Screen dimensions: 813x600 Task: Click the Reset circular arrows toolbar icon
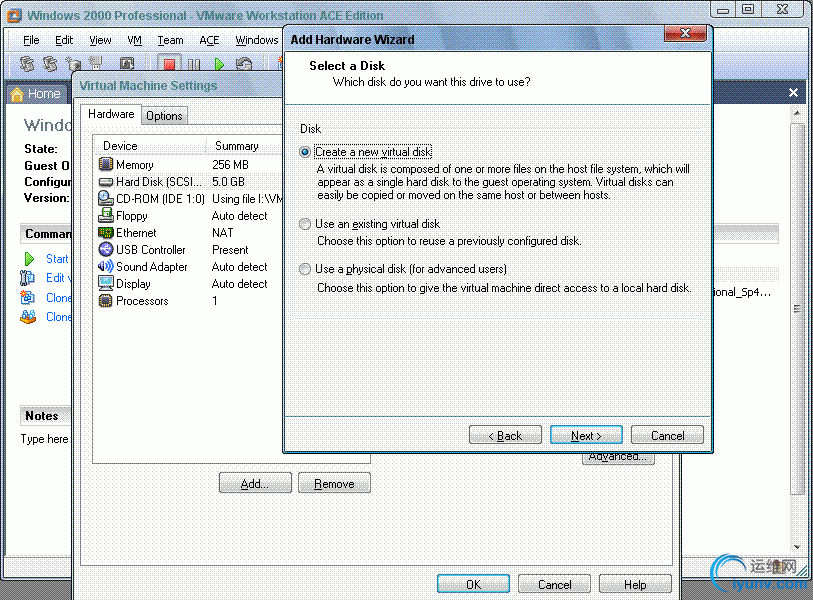[x=244, y=64]
